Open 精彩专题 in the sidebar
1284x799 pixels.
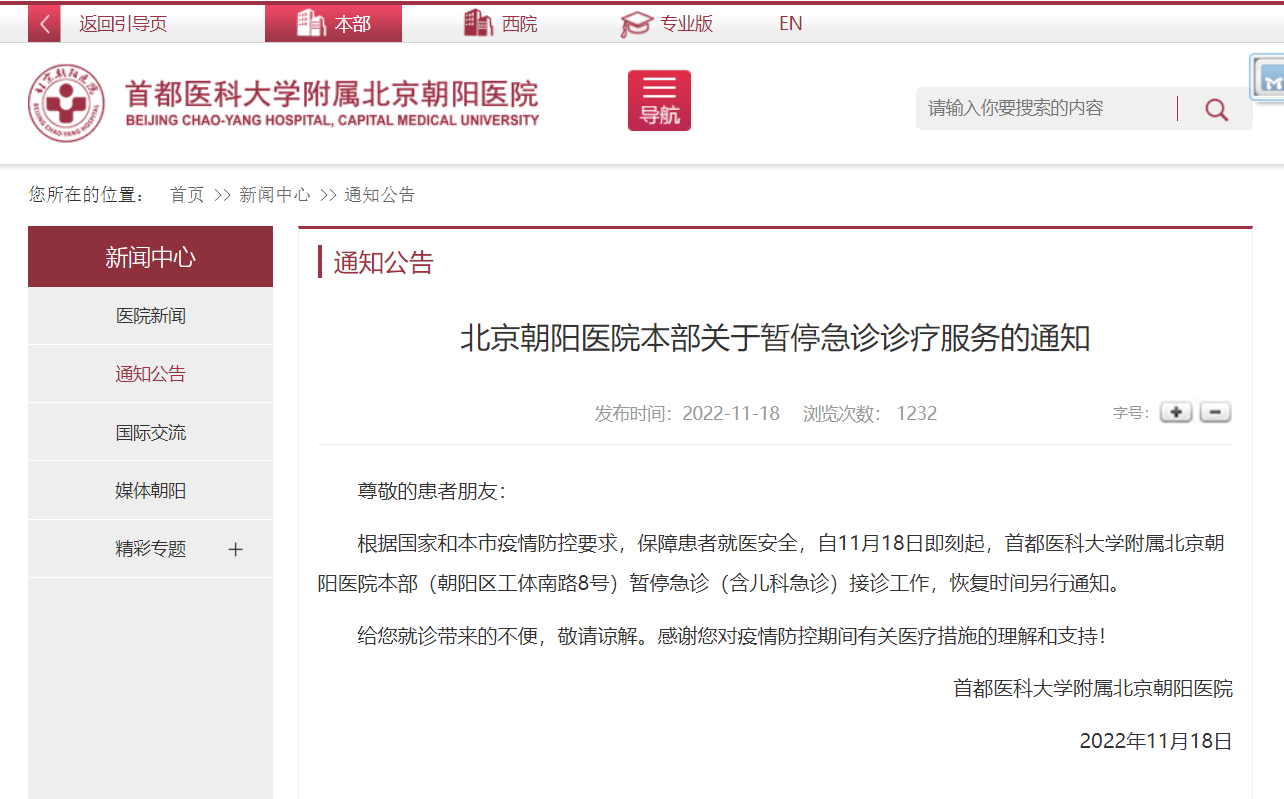click(x=150, y=549)
